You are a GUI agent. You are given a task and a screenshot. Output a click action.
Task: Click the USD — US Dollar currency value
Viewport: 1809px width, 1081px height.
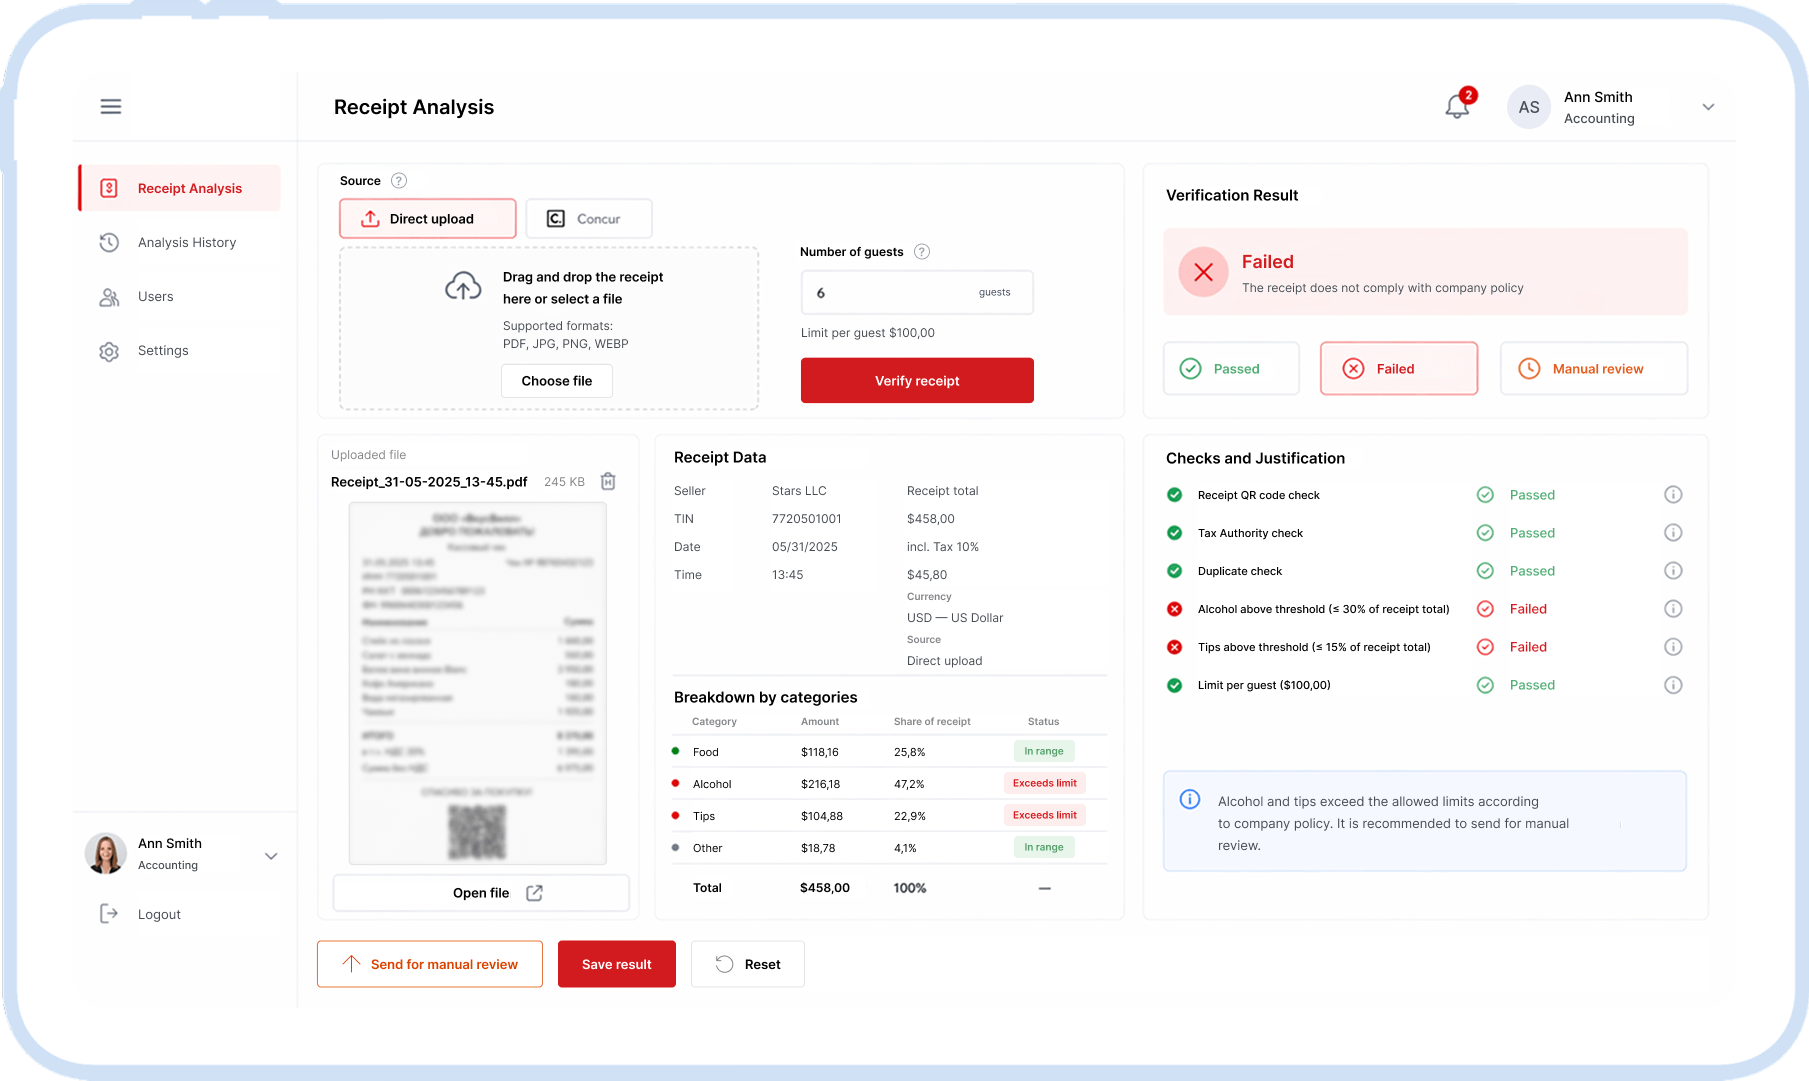pos(955,618)
